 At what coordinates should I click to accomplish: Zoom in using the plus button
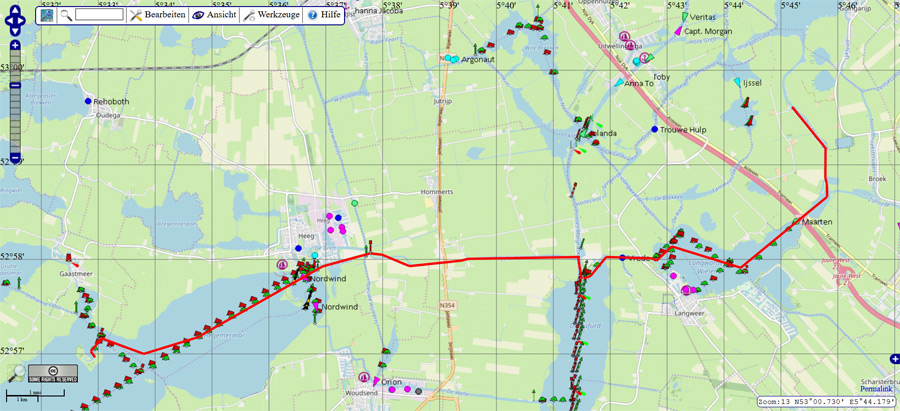click(15, 46)
